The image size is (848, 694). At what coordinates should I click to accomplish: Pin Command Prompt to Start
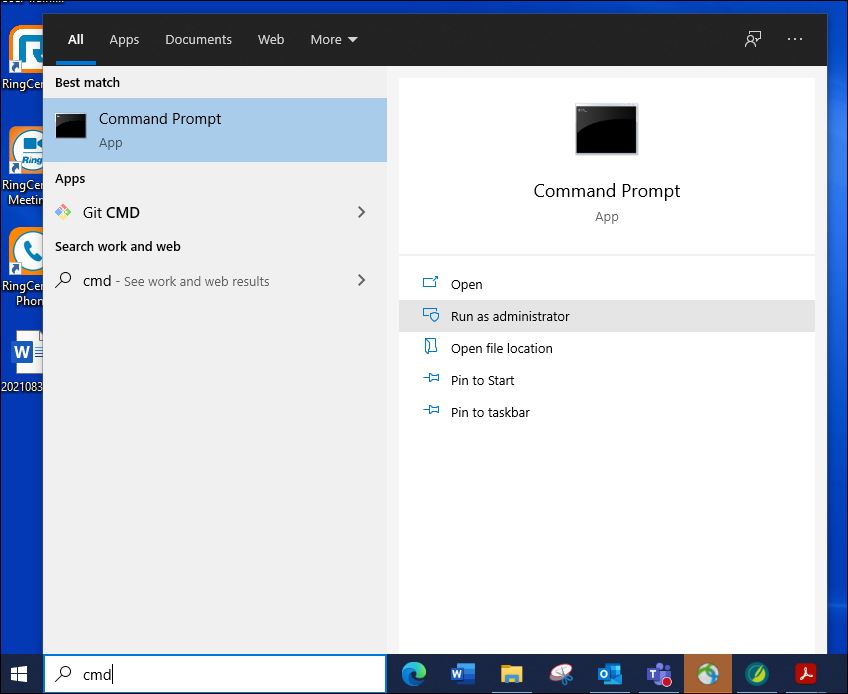pos(606,380)
